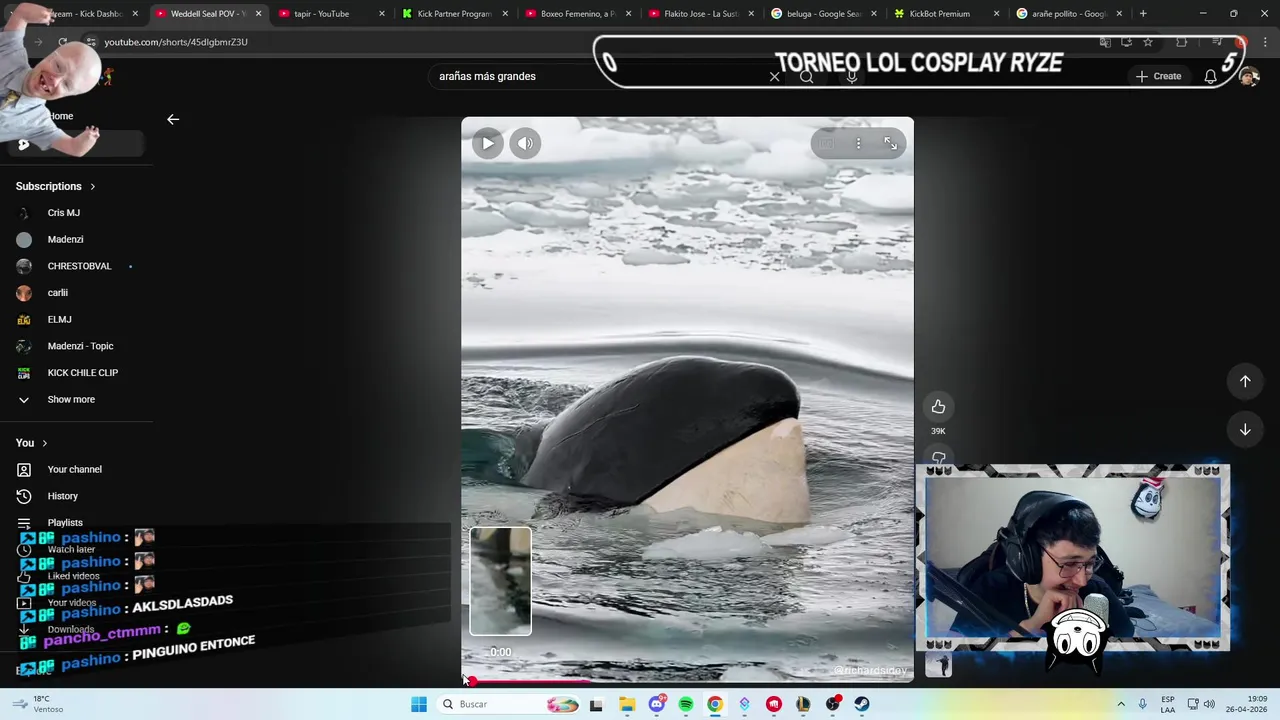Open Chrome from the taskbar
This screenshot has height=720, width=1280.
(x=715, y=704)
